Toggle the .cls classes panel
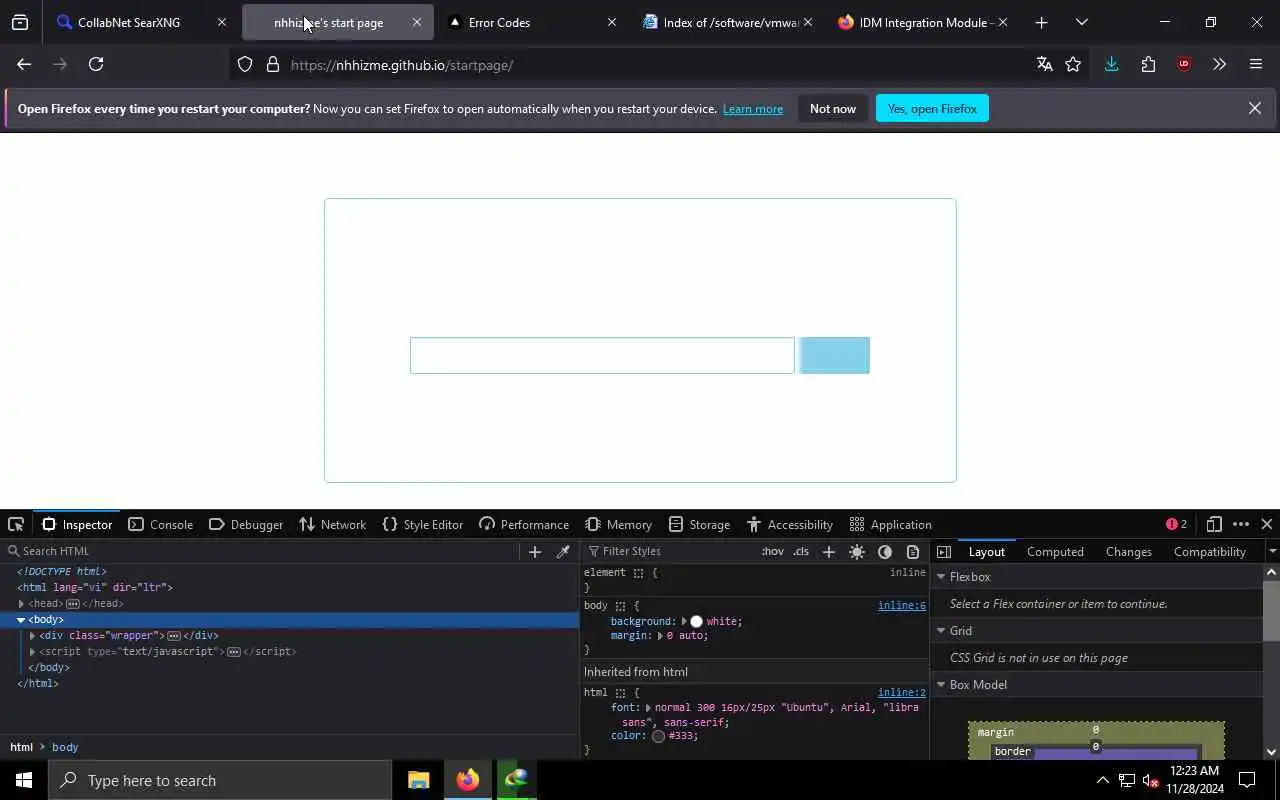 (801, 551)
